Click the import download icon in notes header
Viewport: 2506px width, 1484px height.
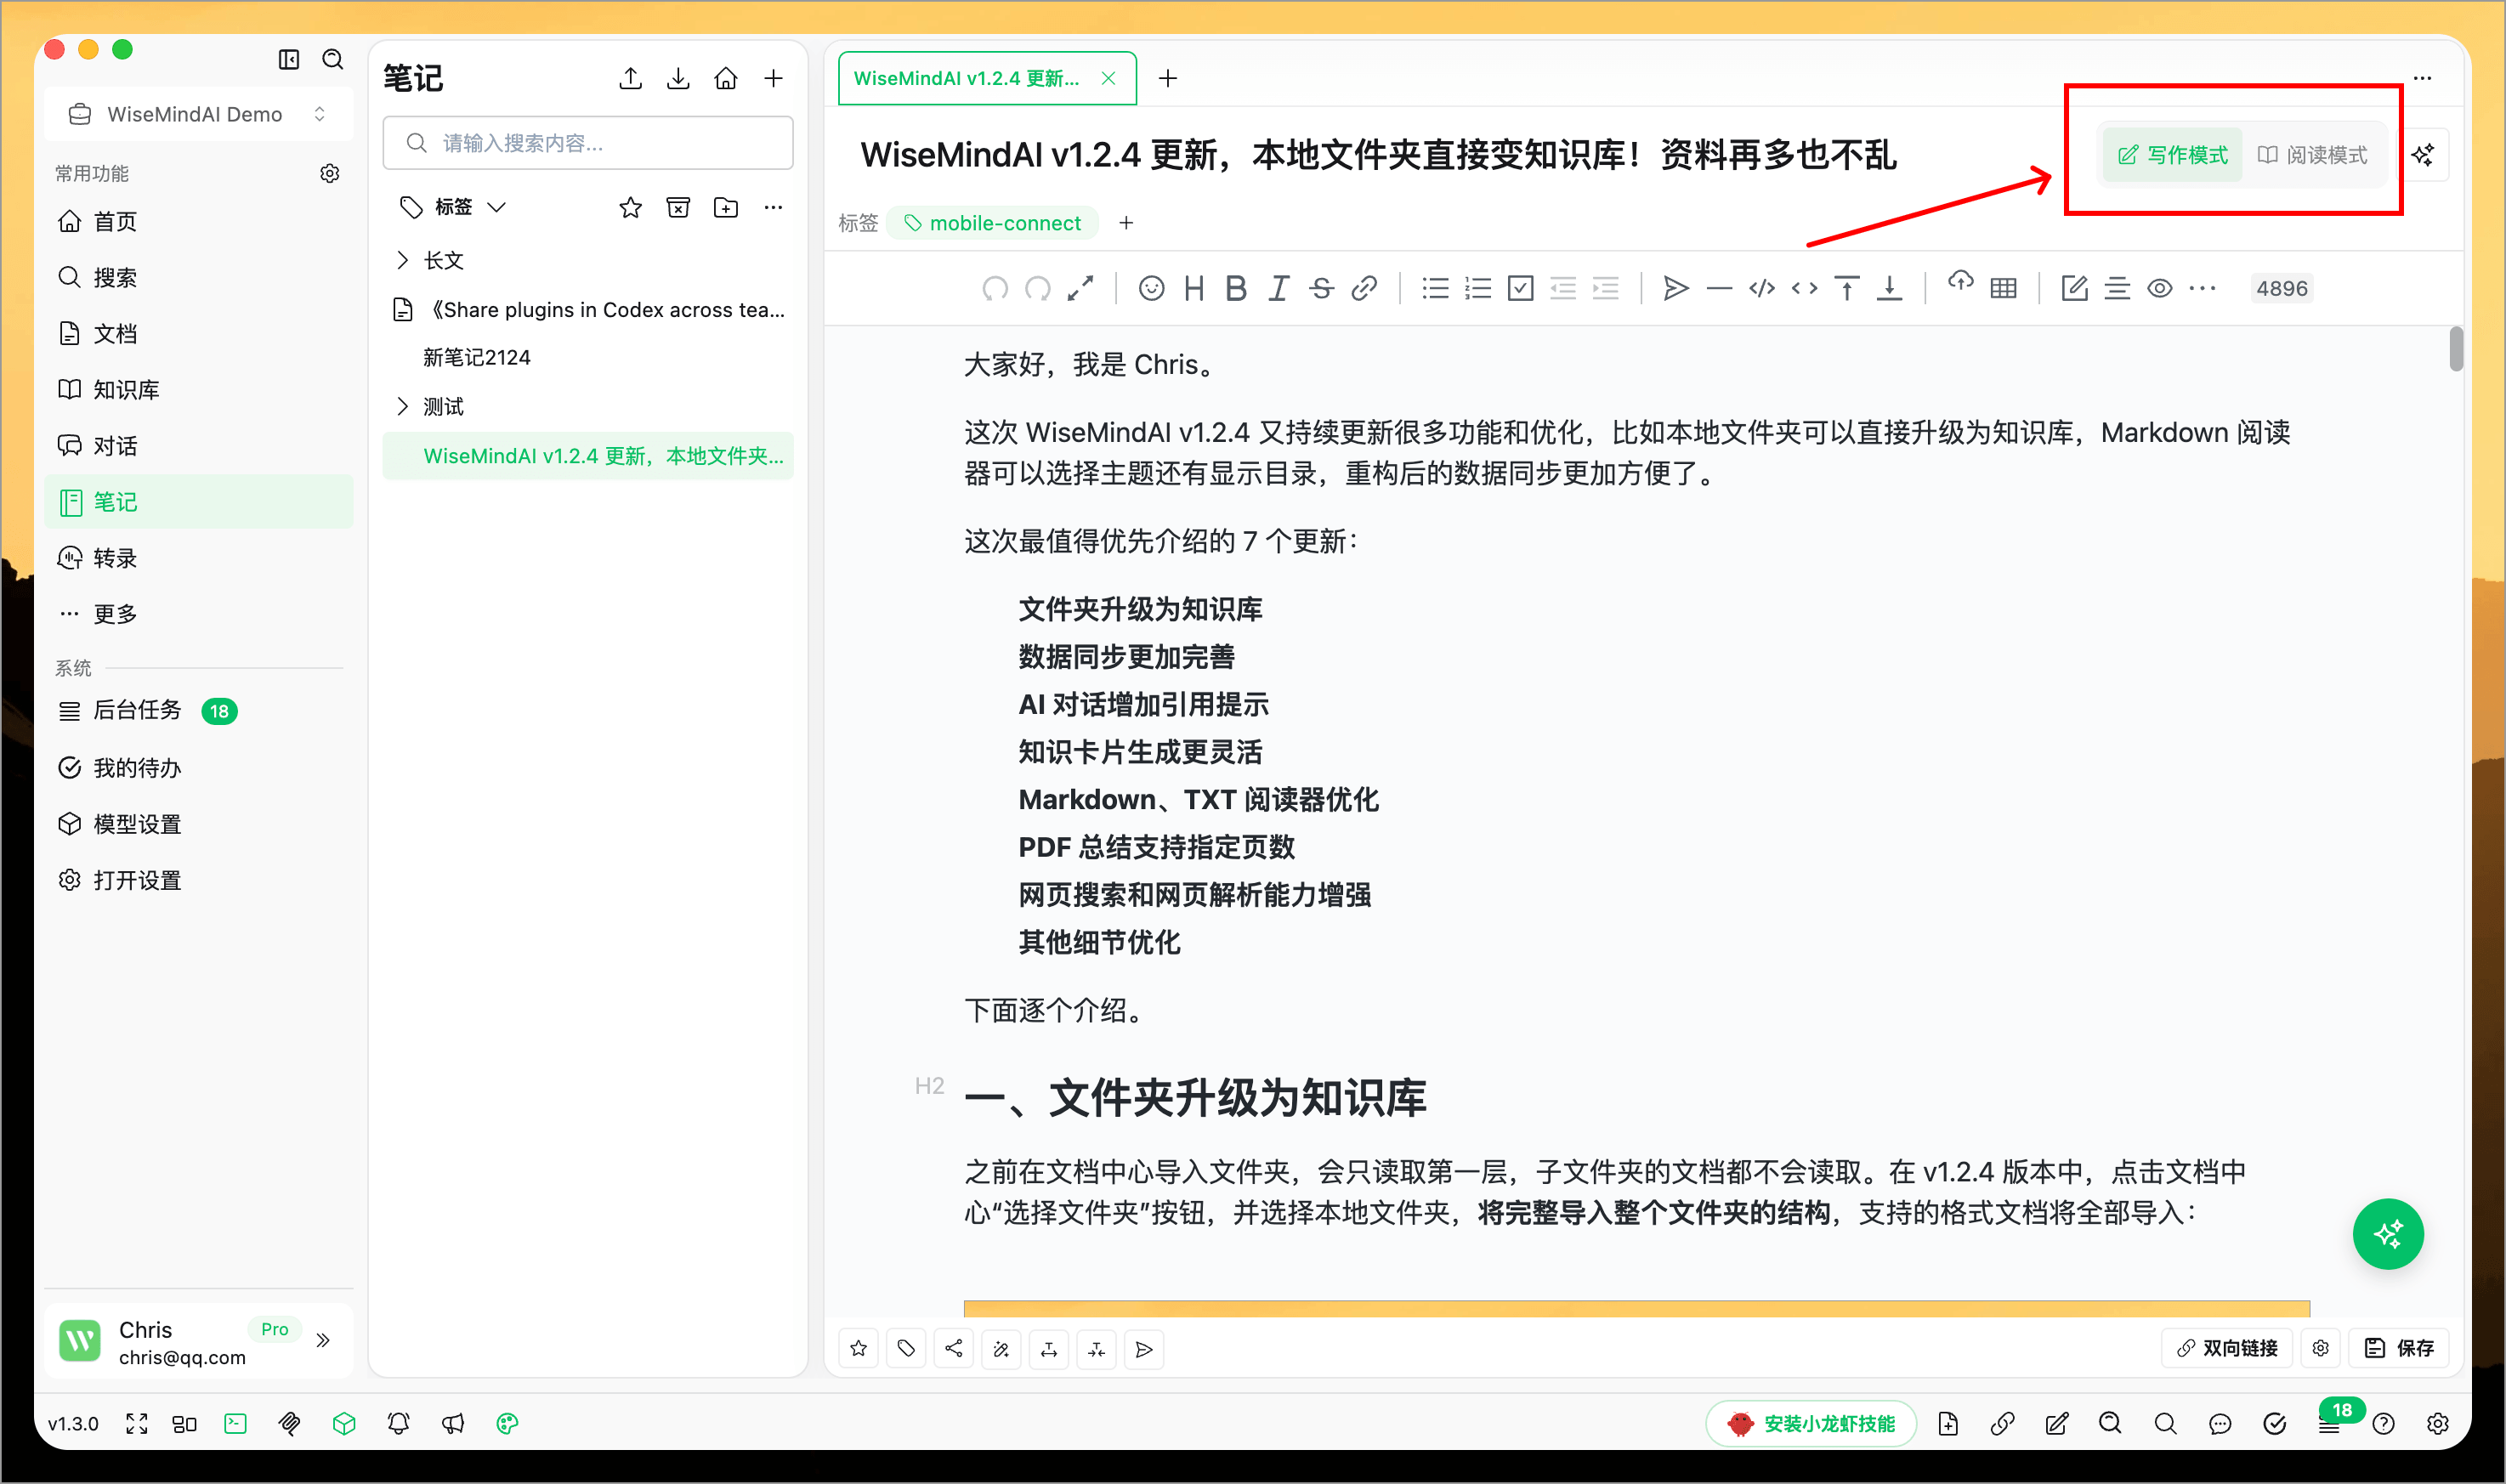coord(678,78)
